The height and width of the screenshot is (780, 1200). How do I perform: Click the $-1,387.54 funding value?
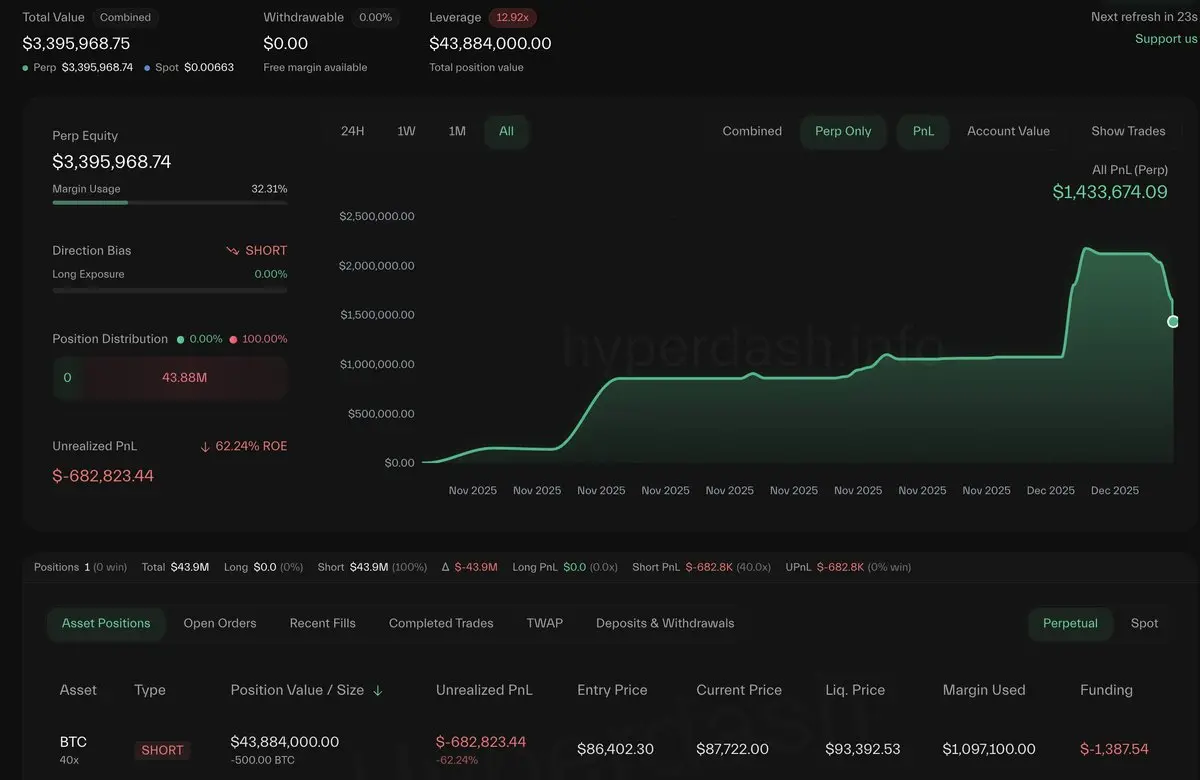coord(1114,749)
